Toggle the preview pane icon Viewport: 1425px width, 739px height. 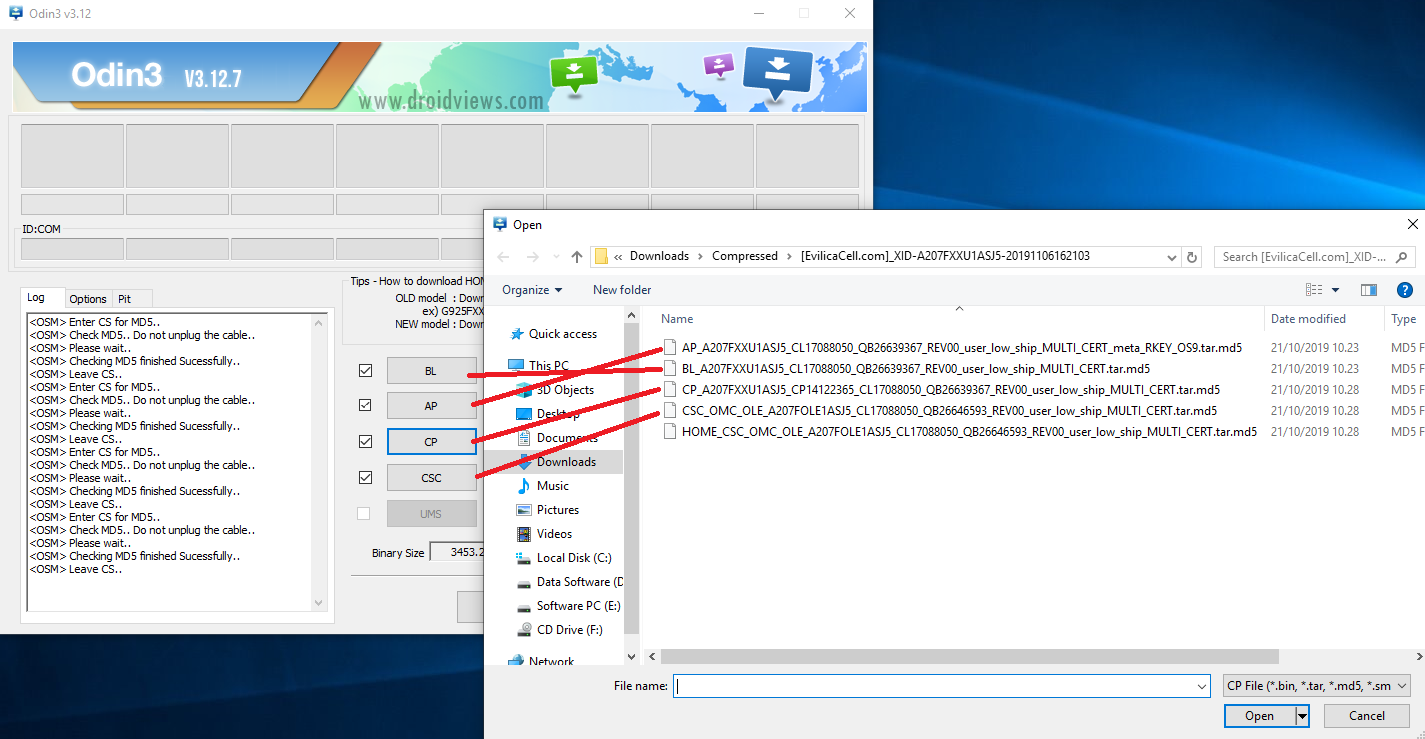pyautogui.click(x=1369, y=290)
